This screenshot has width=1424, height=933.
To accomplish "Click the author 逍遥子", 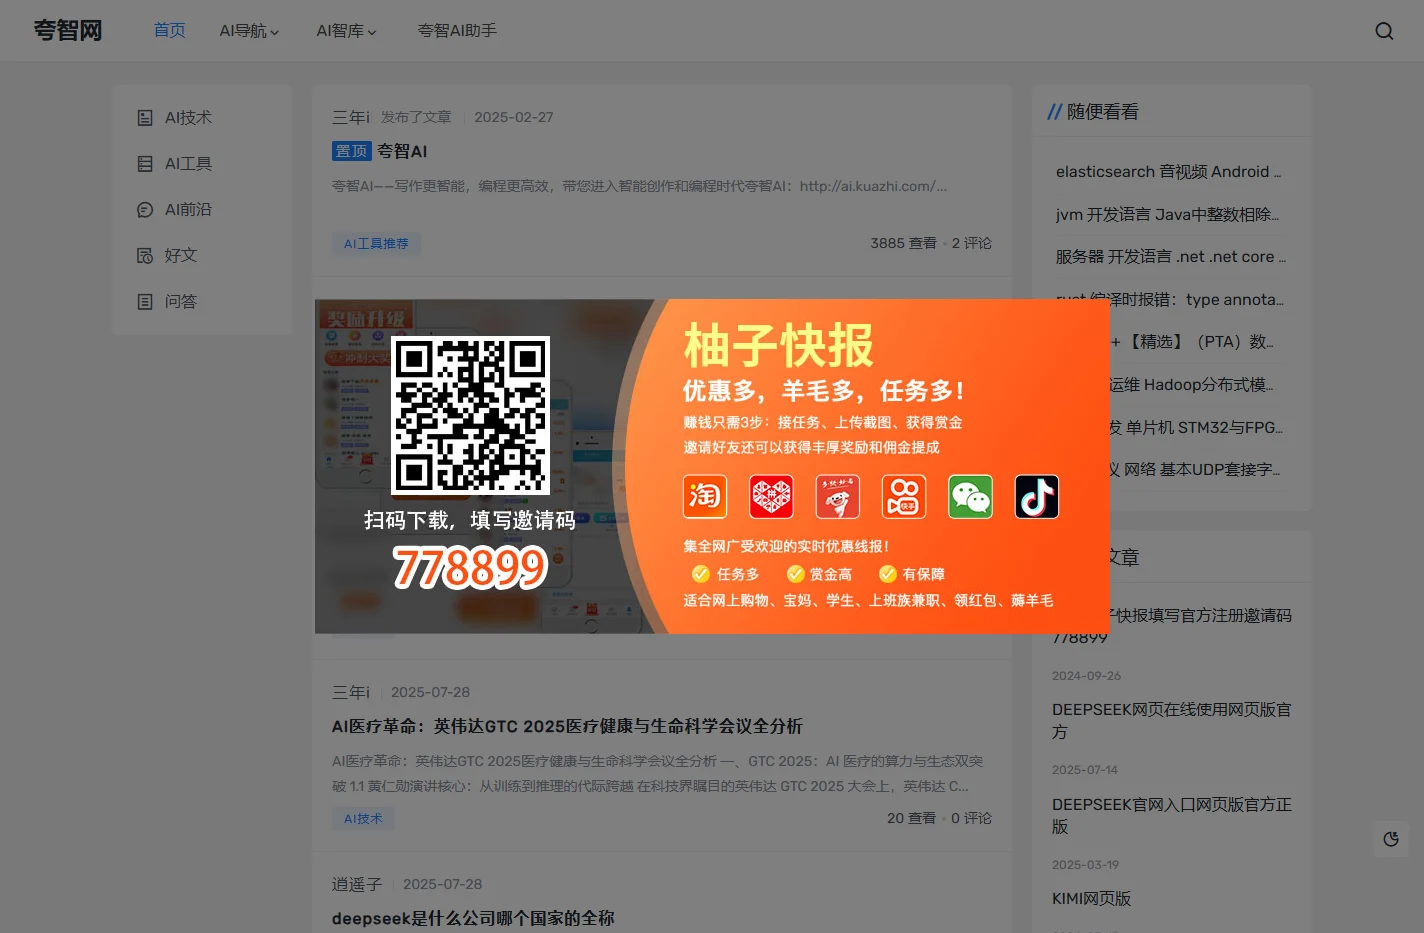I will (x=357, y=884).
